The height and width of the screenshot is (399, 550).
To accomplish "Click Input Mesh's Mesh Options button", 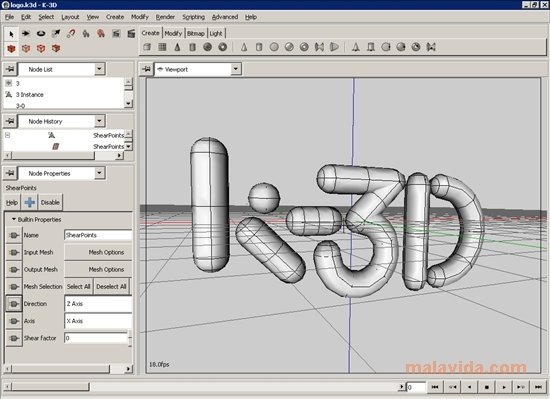I will click(x=98, y=252).
